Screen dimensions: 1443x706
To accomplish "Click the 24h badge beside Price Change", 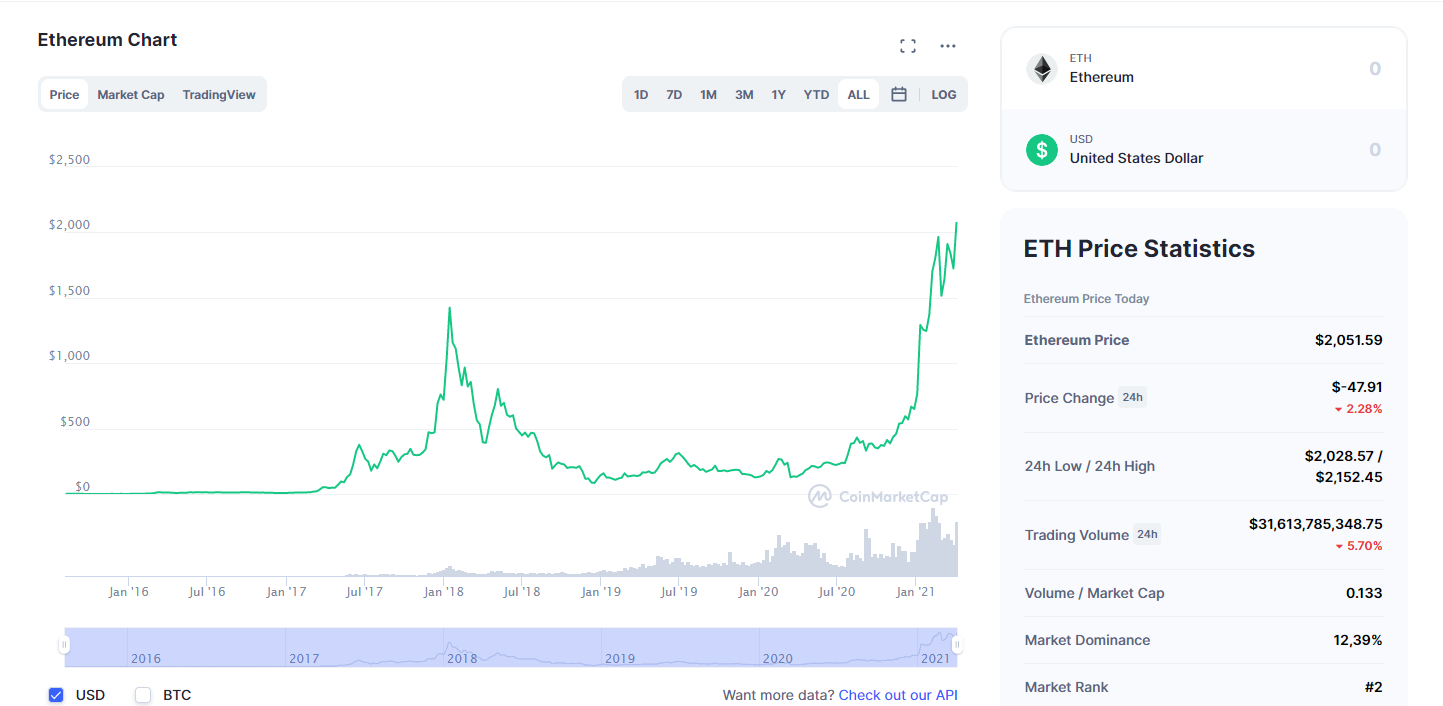I will click(1132, 397).
